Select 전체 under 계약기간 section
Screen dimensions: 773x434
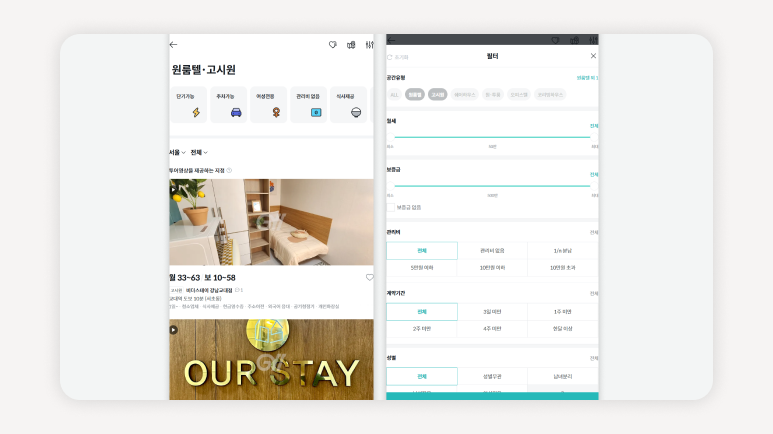click(x=422, y=312)
